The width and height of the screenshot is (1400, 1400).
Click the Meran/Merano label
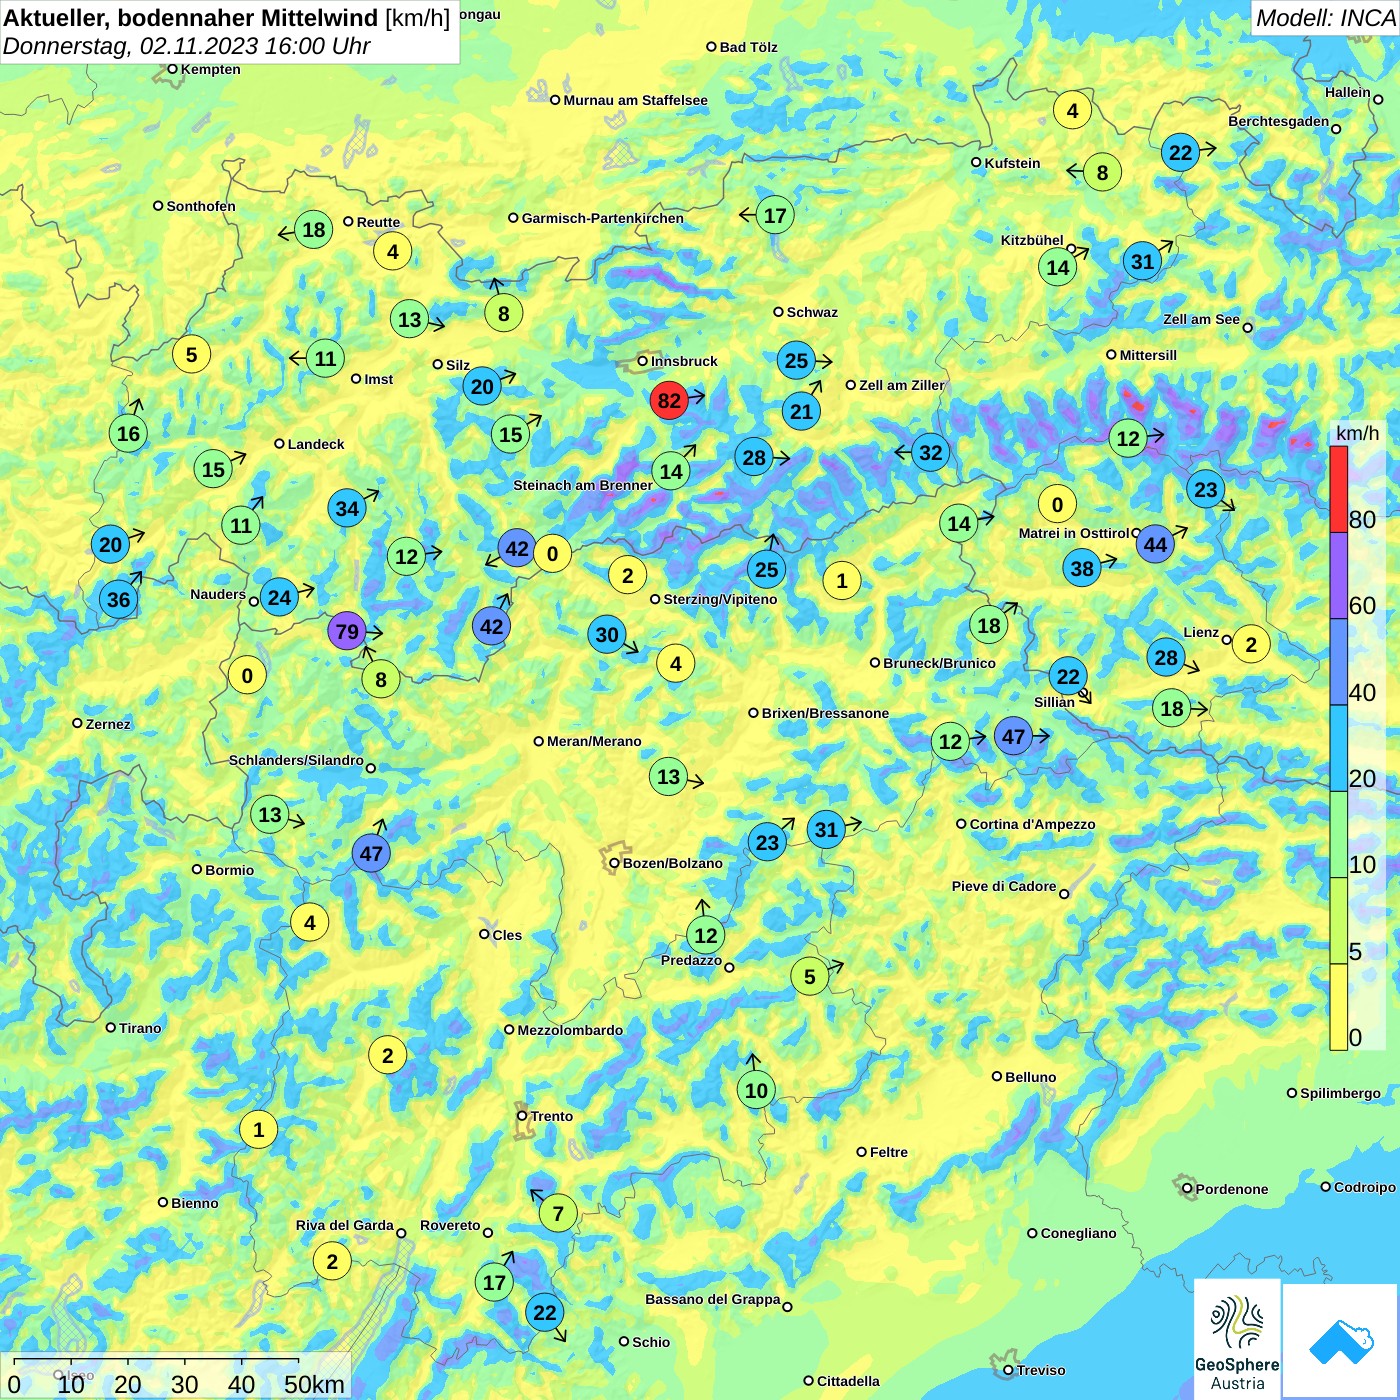[x=594, y=741]
